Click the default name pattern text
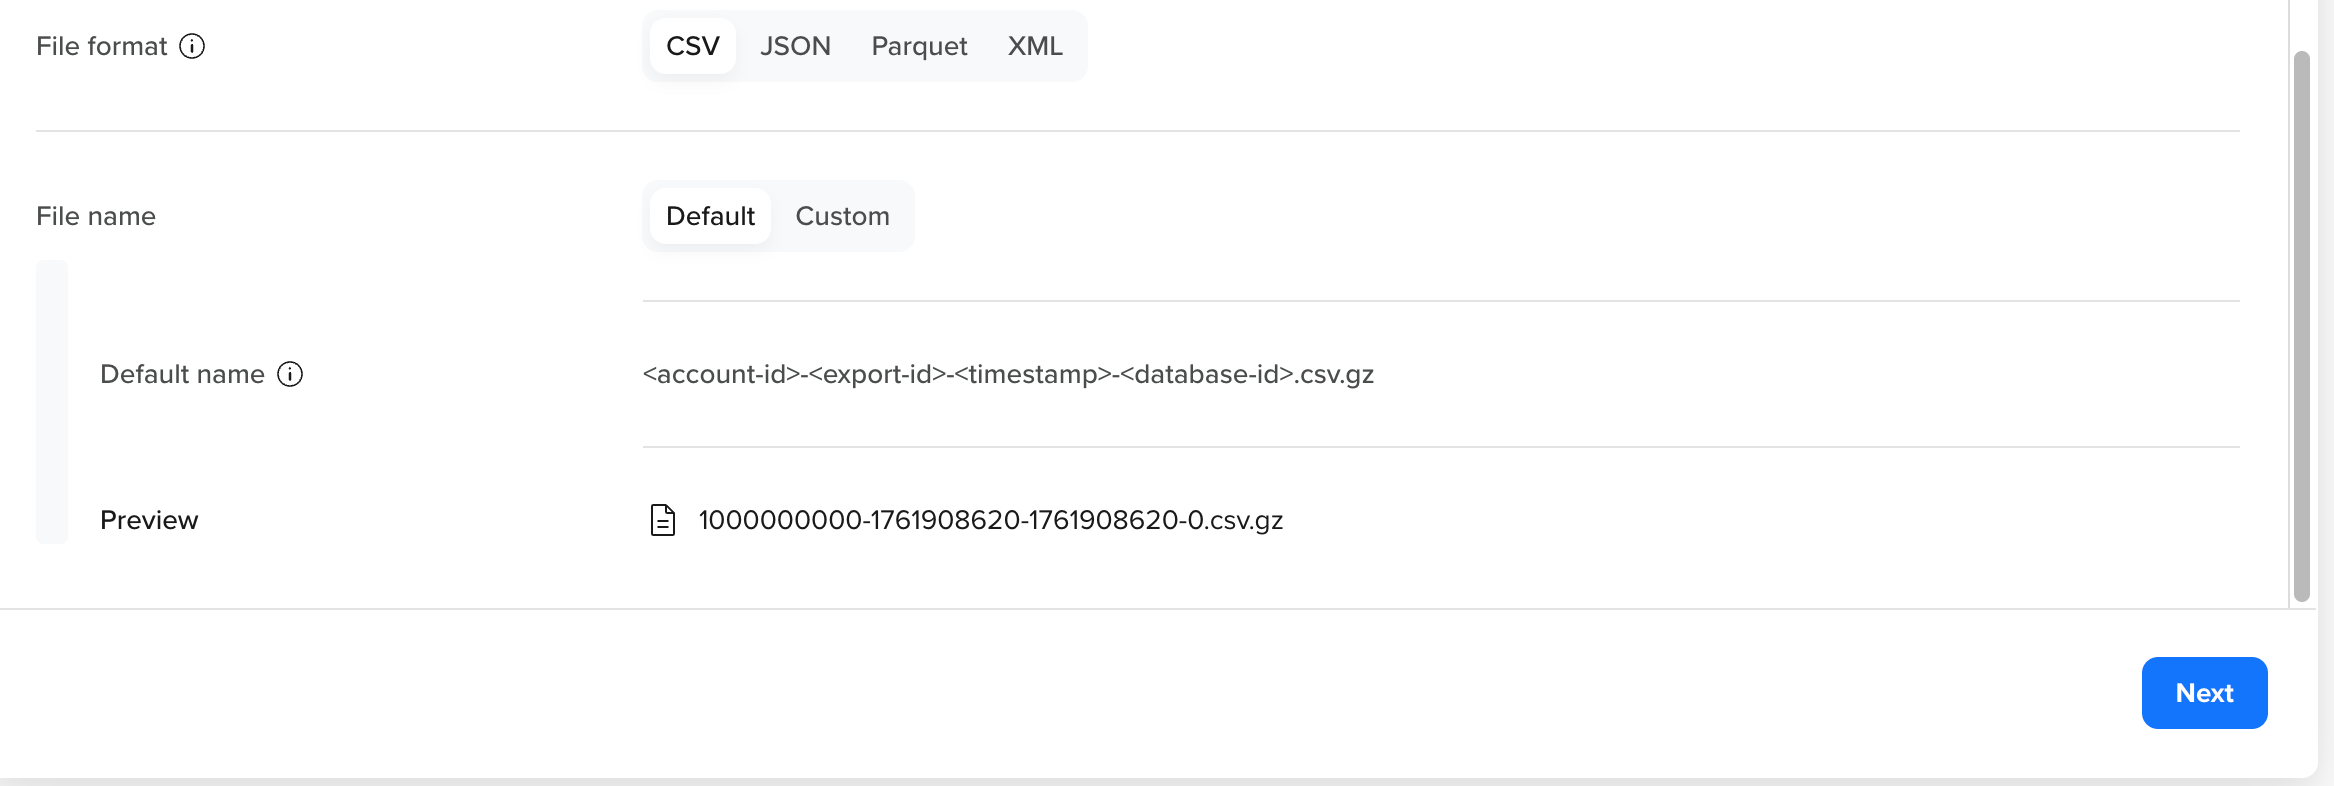The height and width of the screenshot is (786, 2334). click(x=1008, y=374)
